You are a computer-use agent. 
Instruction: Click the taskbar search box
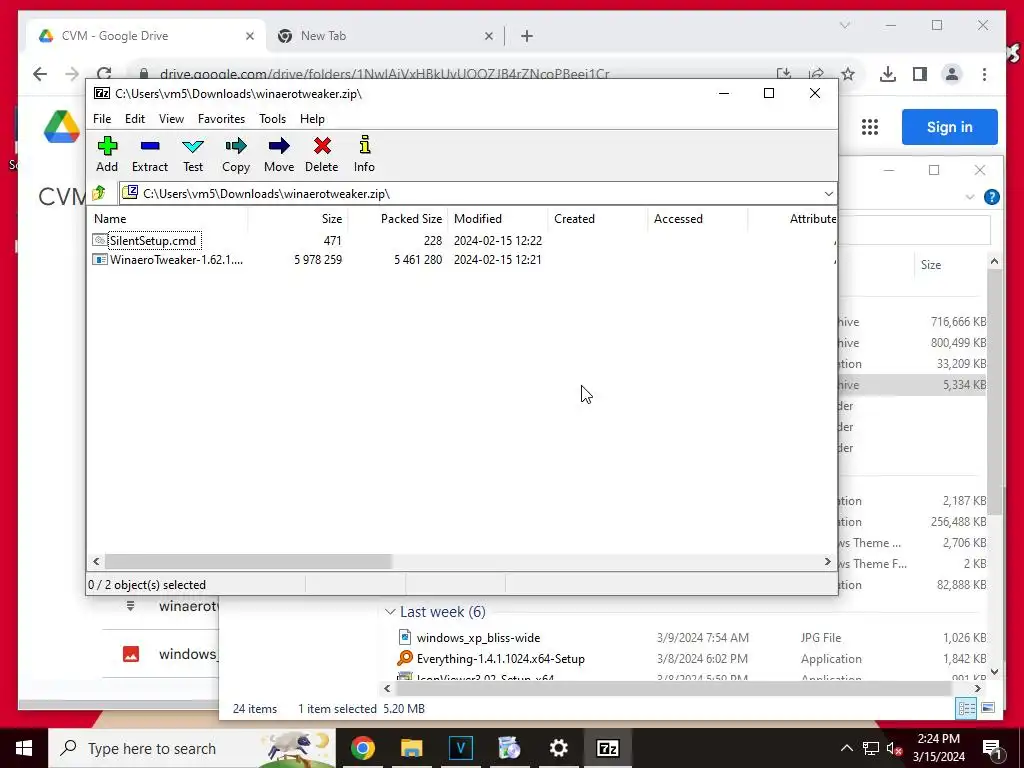tap(192, 748)
